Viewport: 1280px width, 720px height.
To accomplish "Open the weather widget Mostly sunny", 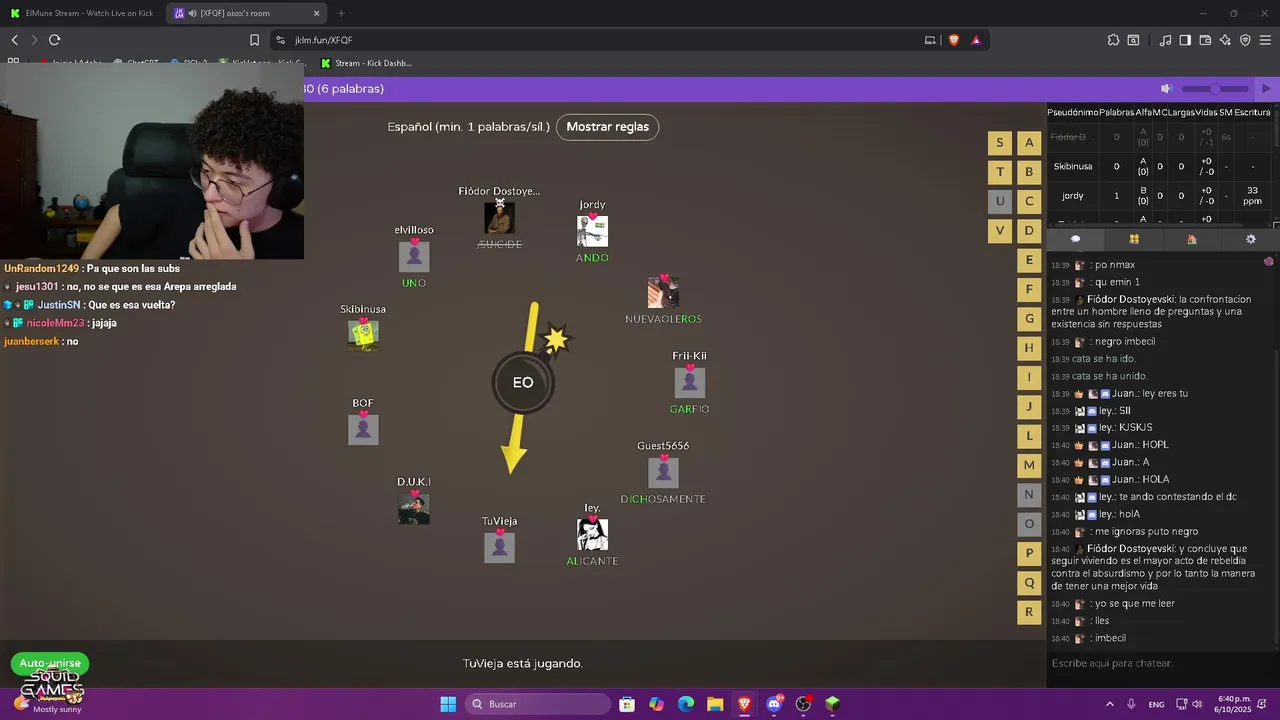I will pyautogui.click(x=50, y=704).
